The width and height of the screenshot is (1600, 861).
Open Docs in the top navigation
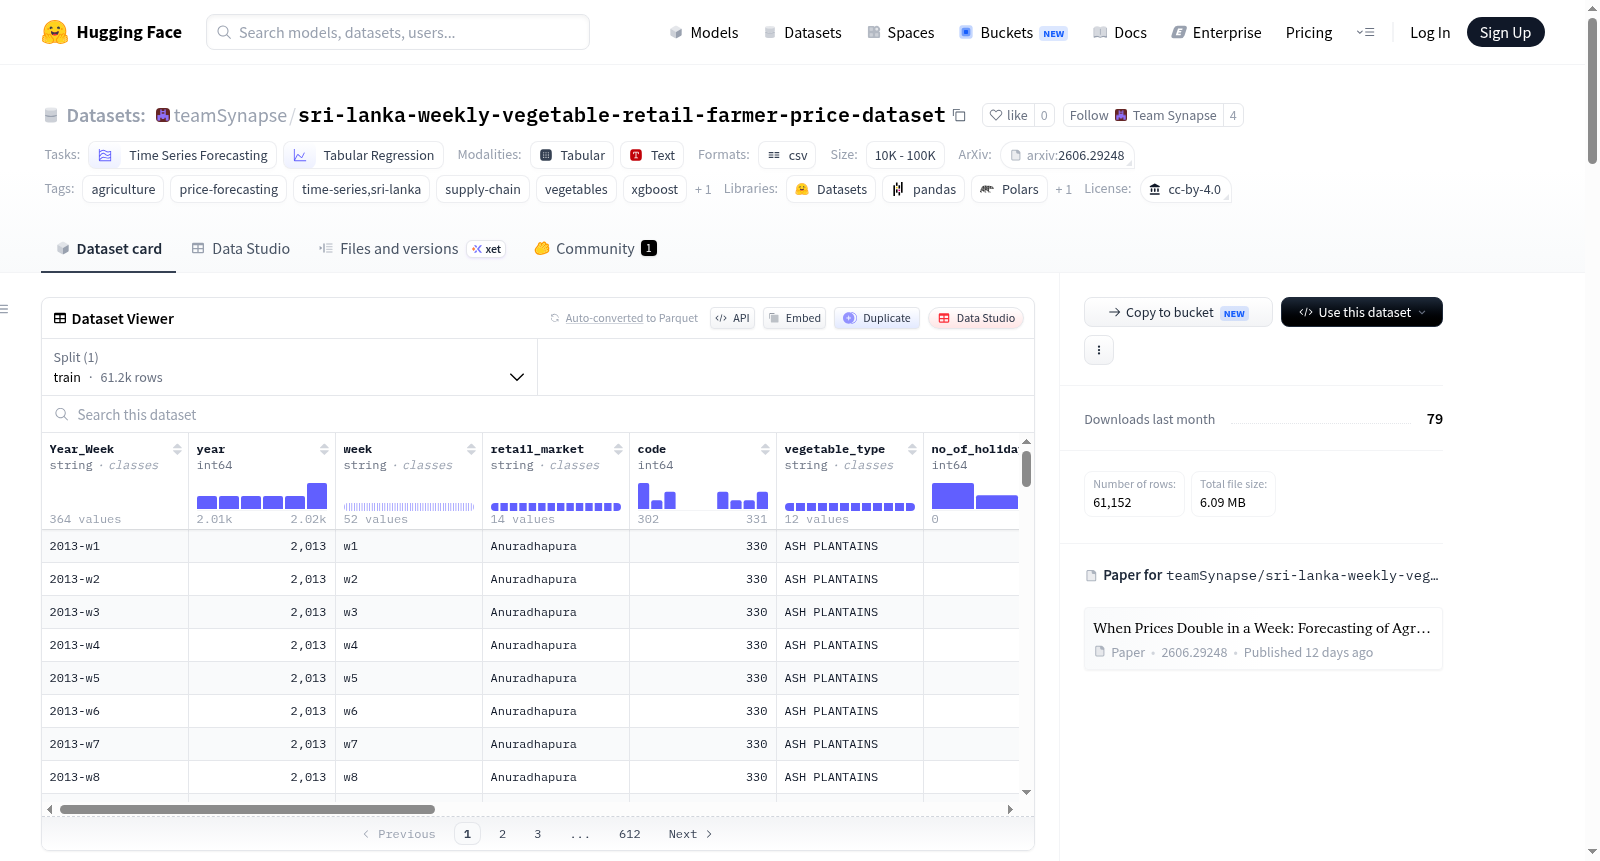[x=1119, y=32]
